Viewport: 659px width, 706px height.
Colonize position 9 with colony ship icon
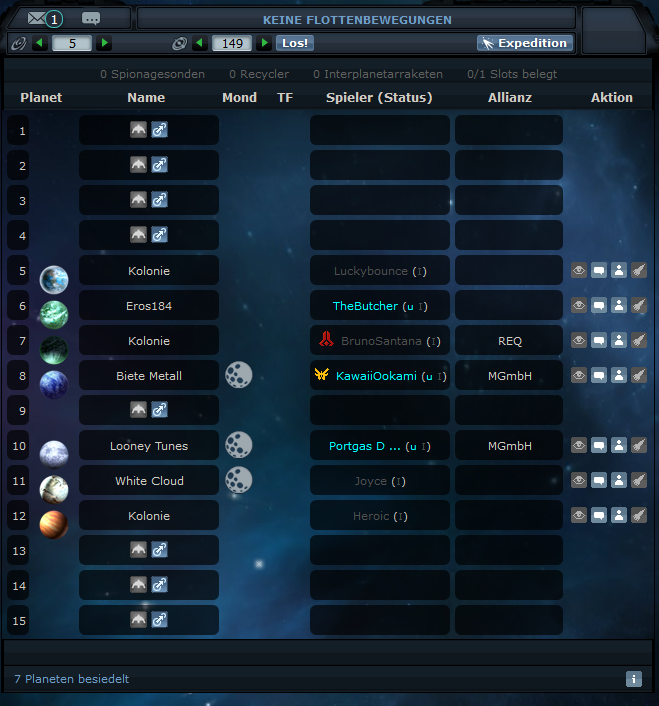[138, 410]
